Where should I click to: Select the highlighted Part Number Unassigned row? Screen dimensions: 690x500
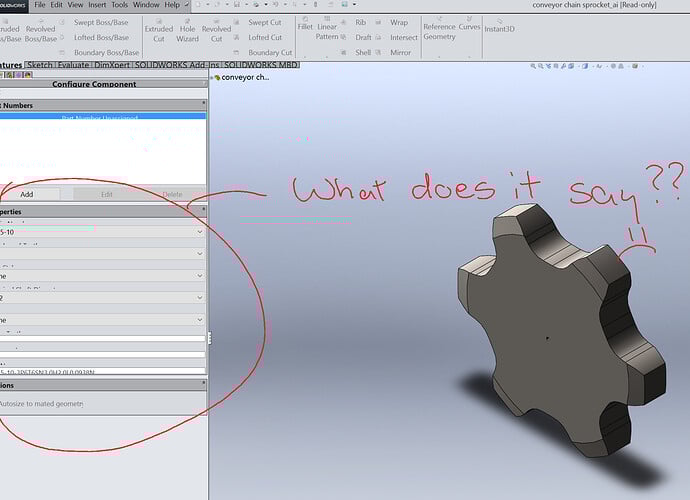[103, 117]
